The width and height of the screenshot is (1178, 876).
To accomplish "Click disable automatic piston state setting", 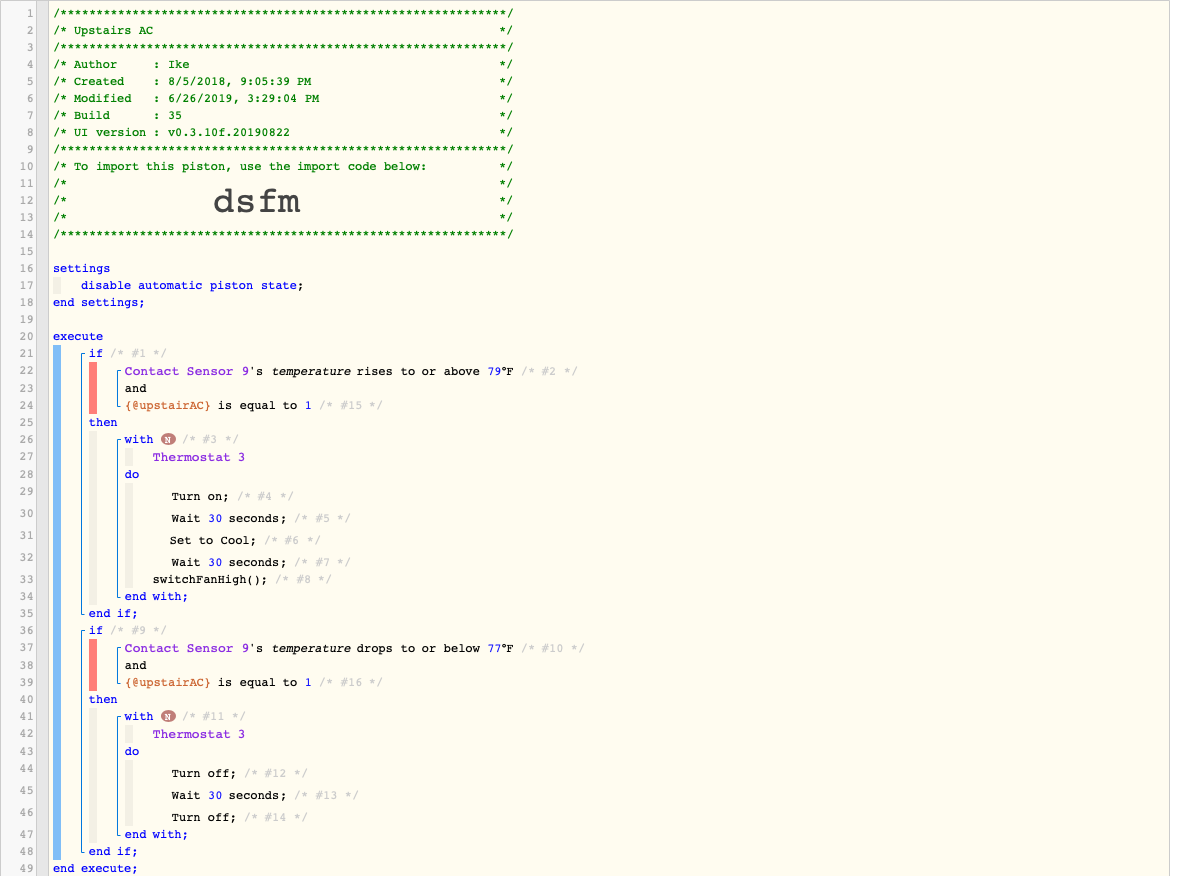I will (192, 285).
